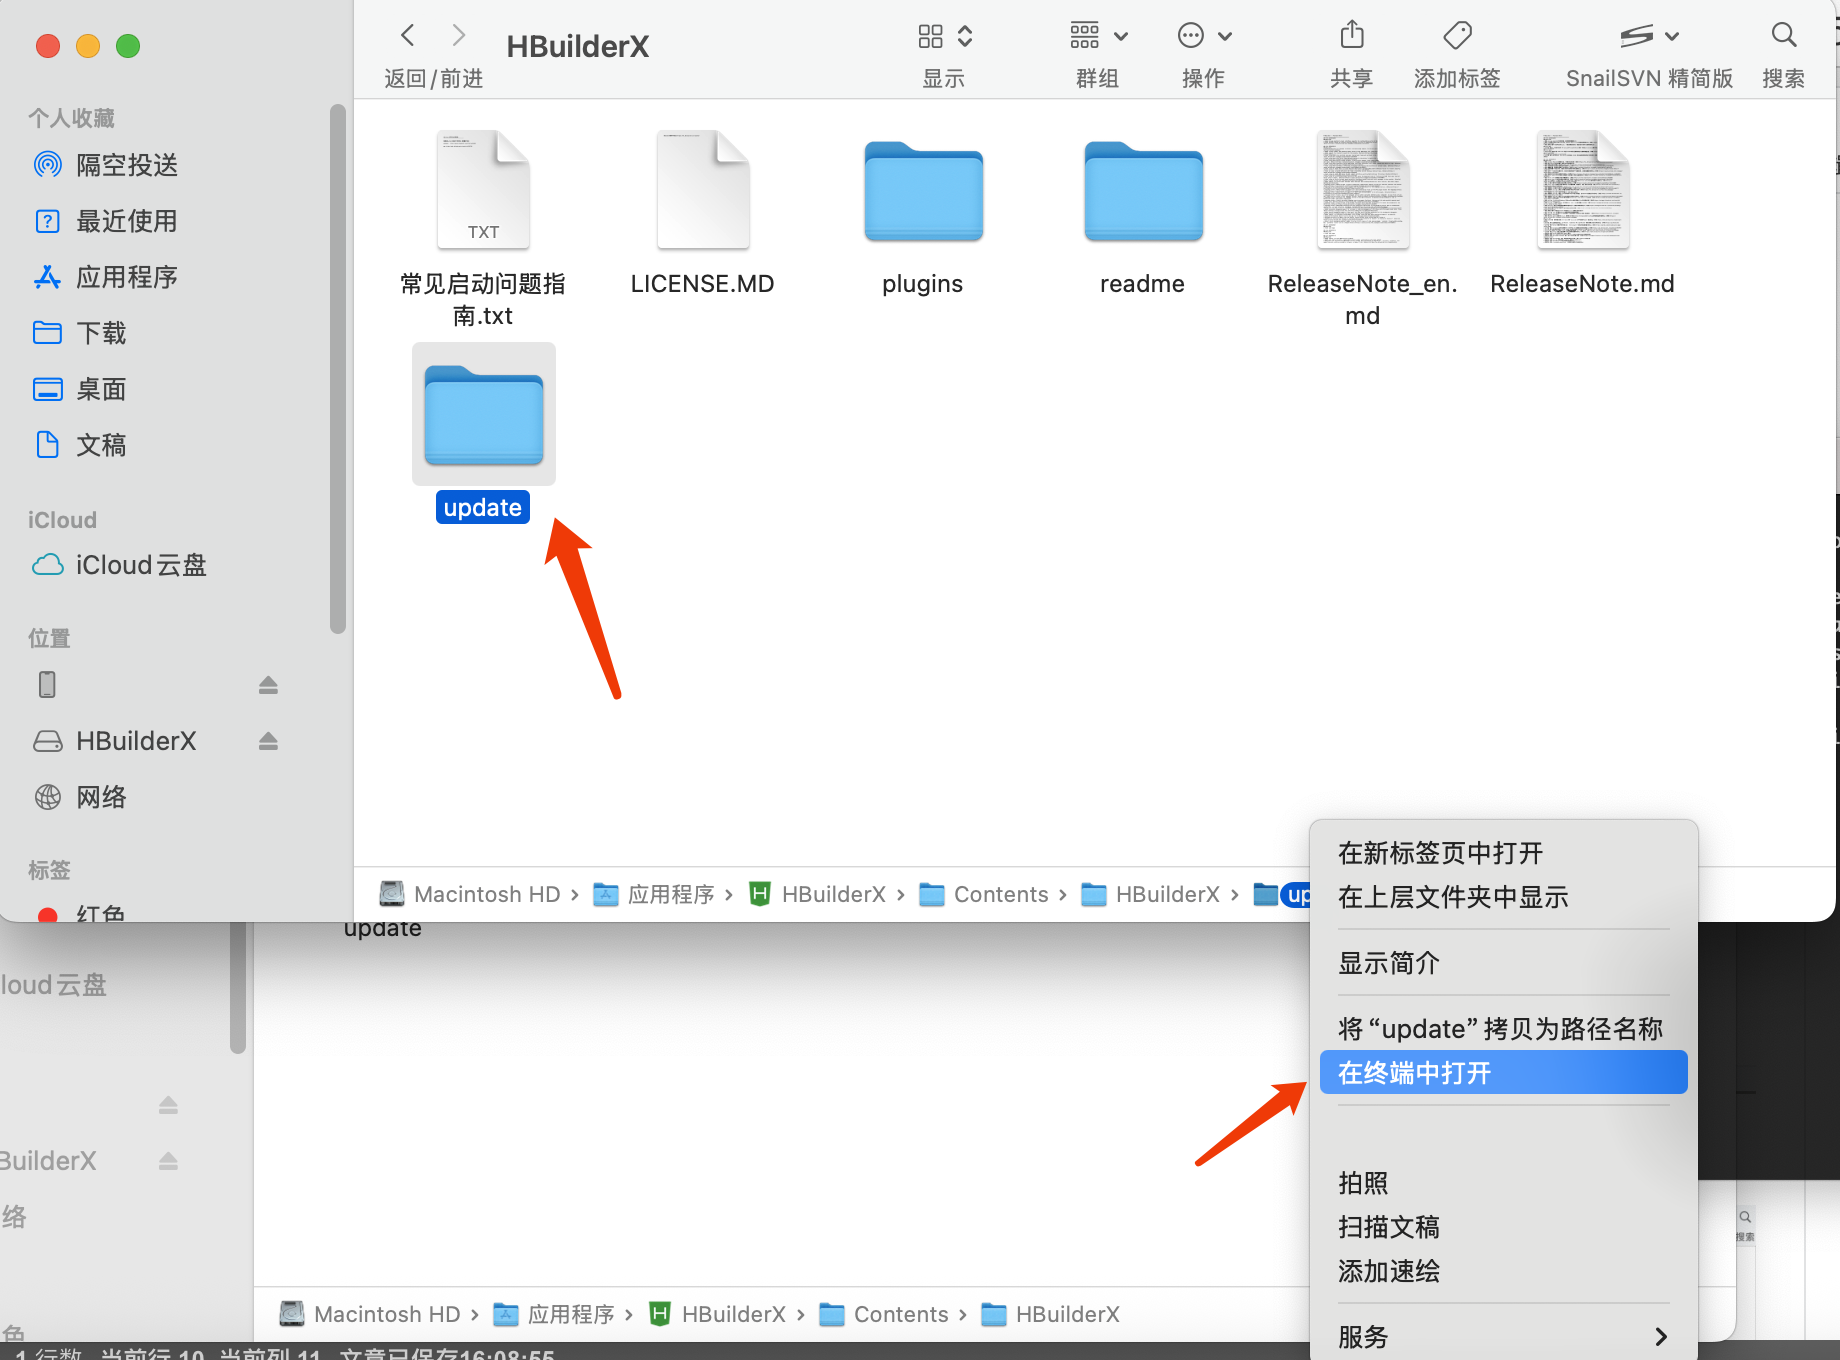Image resolution: width=1840 pixels, height=1360 pixels.
Task: Click the 添加标签 tag icon
Action: pos(1457,35)
